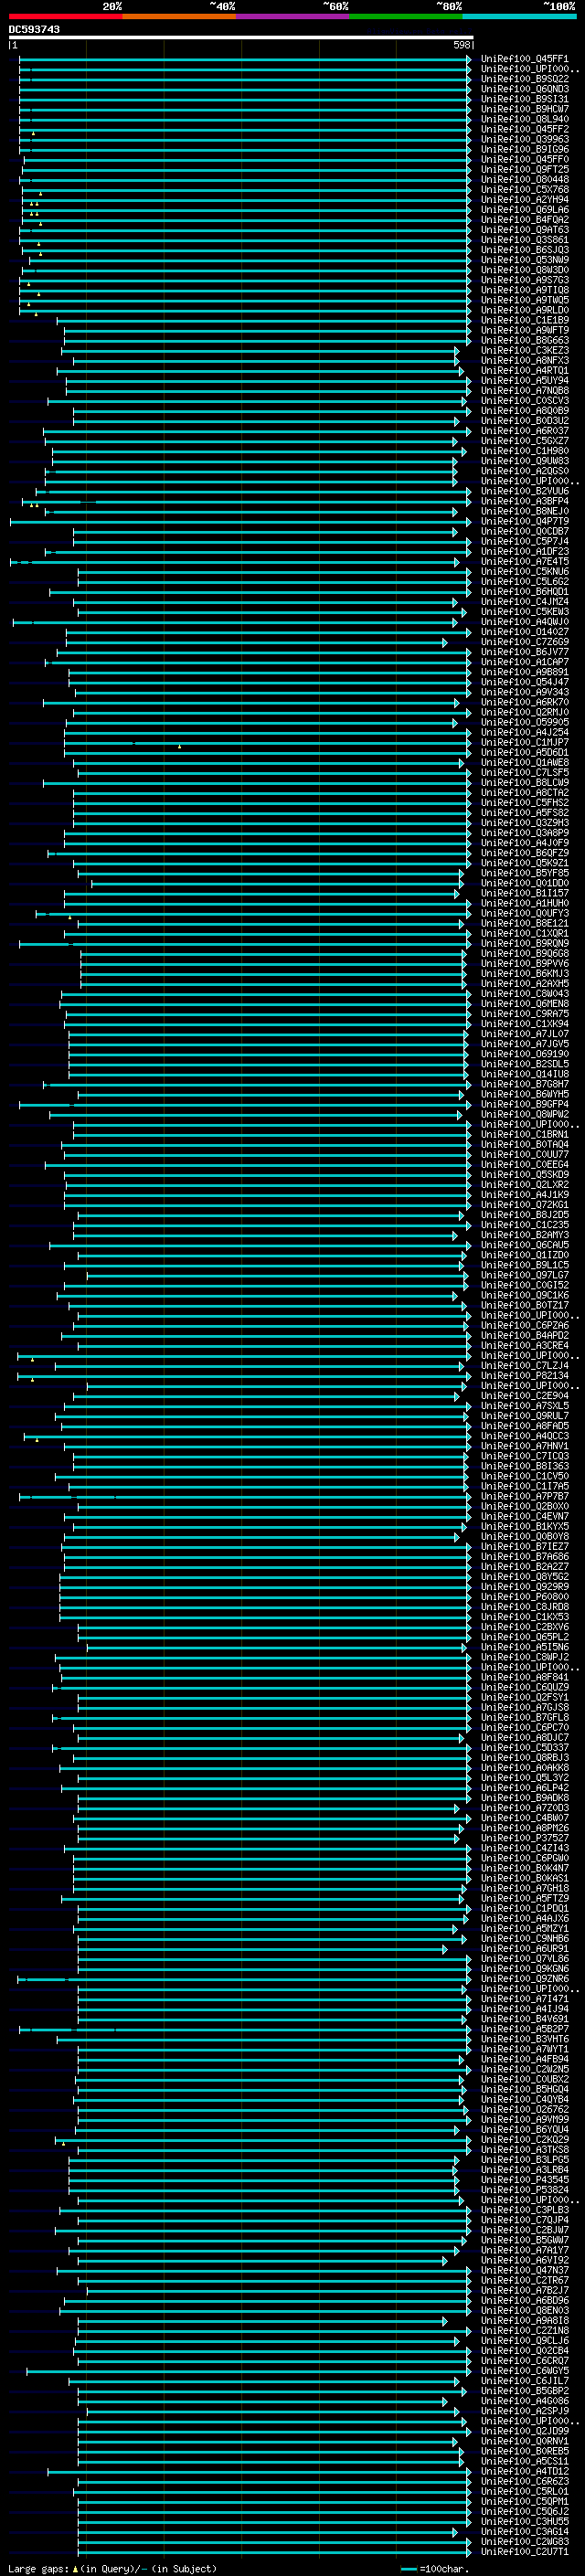Click hit label UniRef100_C1E1B9

coord(524,320)
